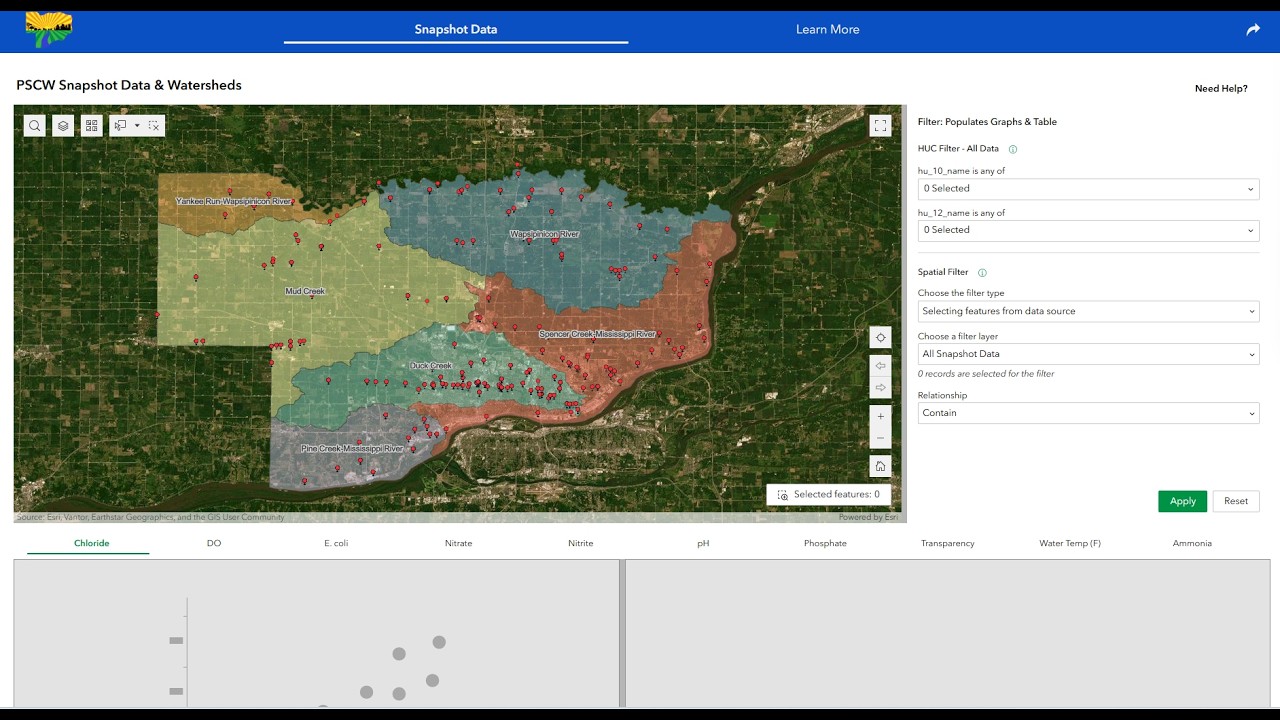
Task: Expand the filter type dropdown
Action: click(x=1088, y=311)
